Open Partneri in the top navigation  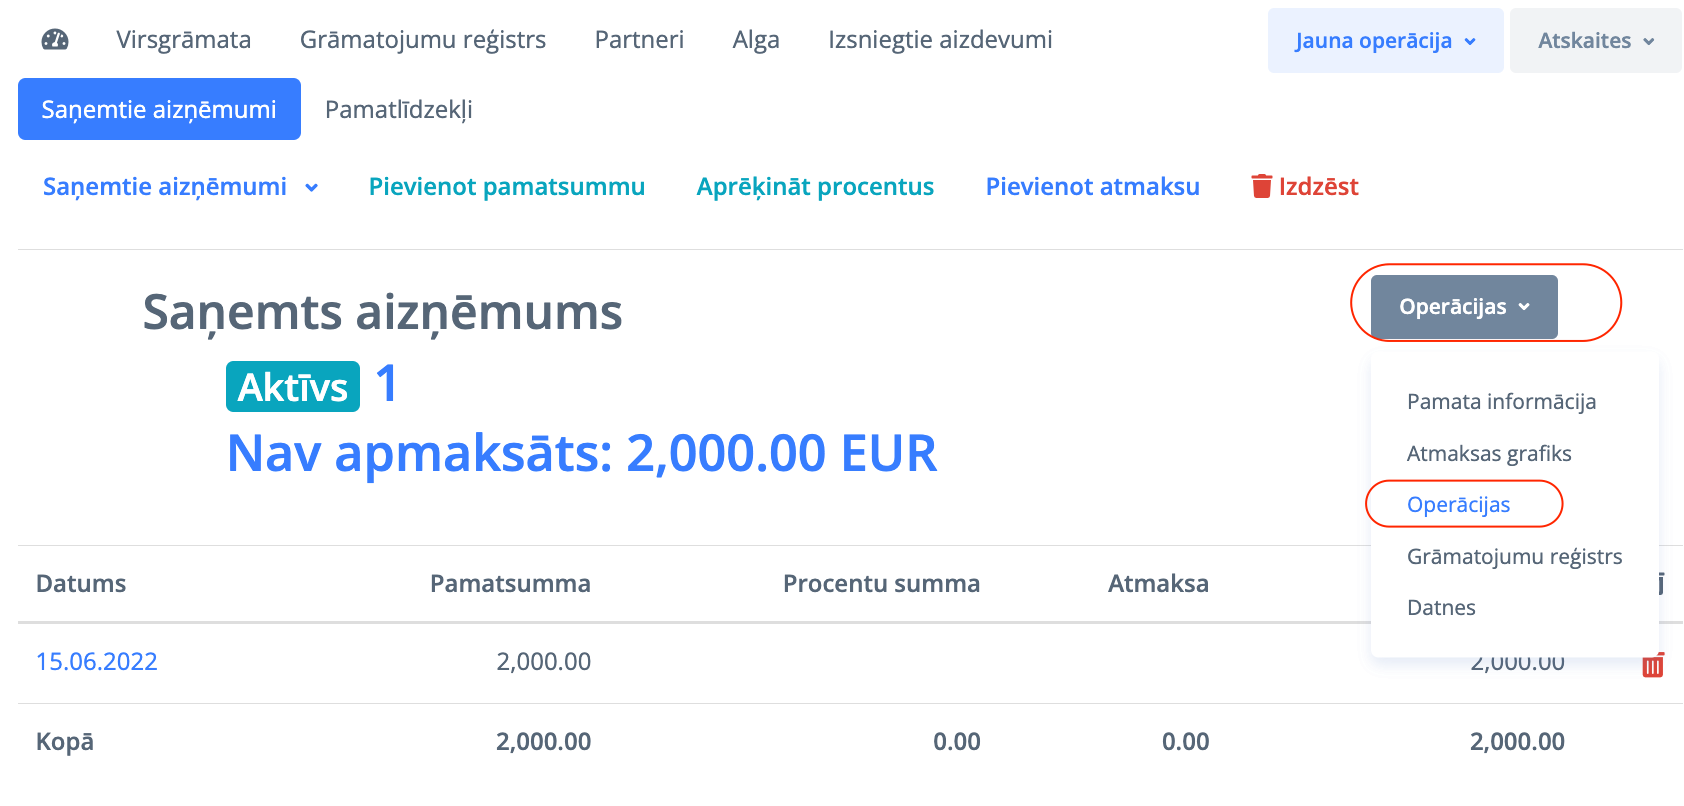[x=639, y=40]
